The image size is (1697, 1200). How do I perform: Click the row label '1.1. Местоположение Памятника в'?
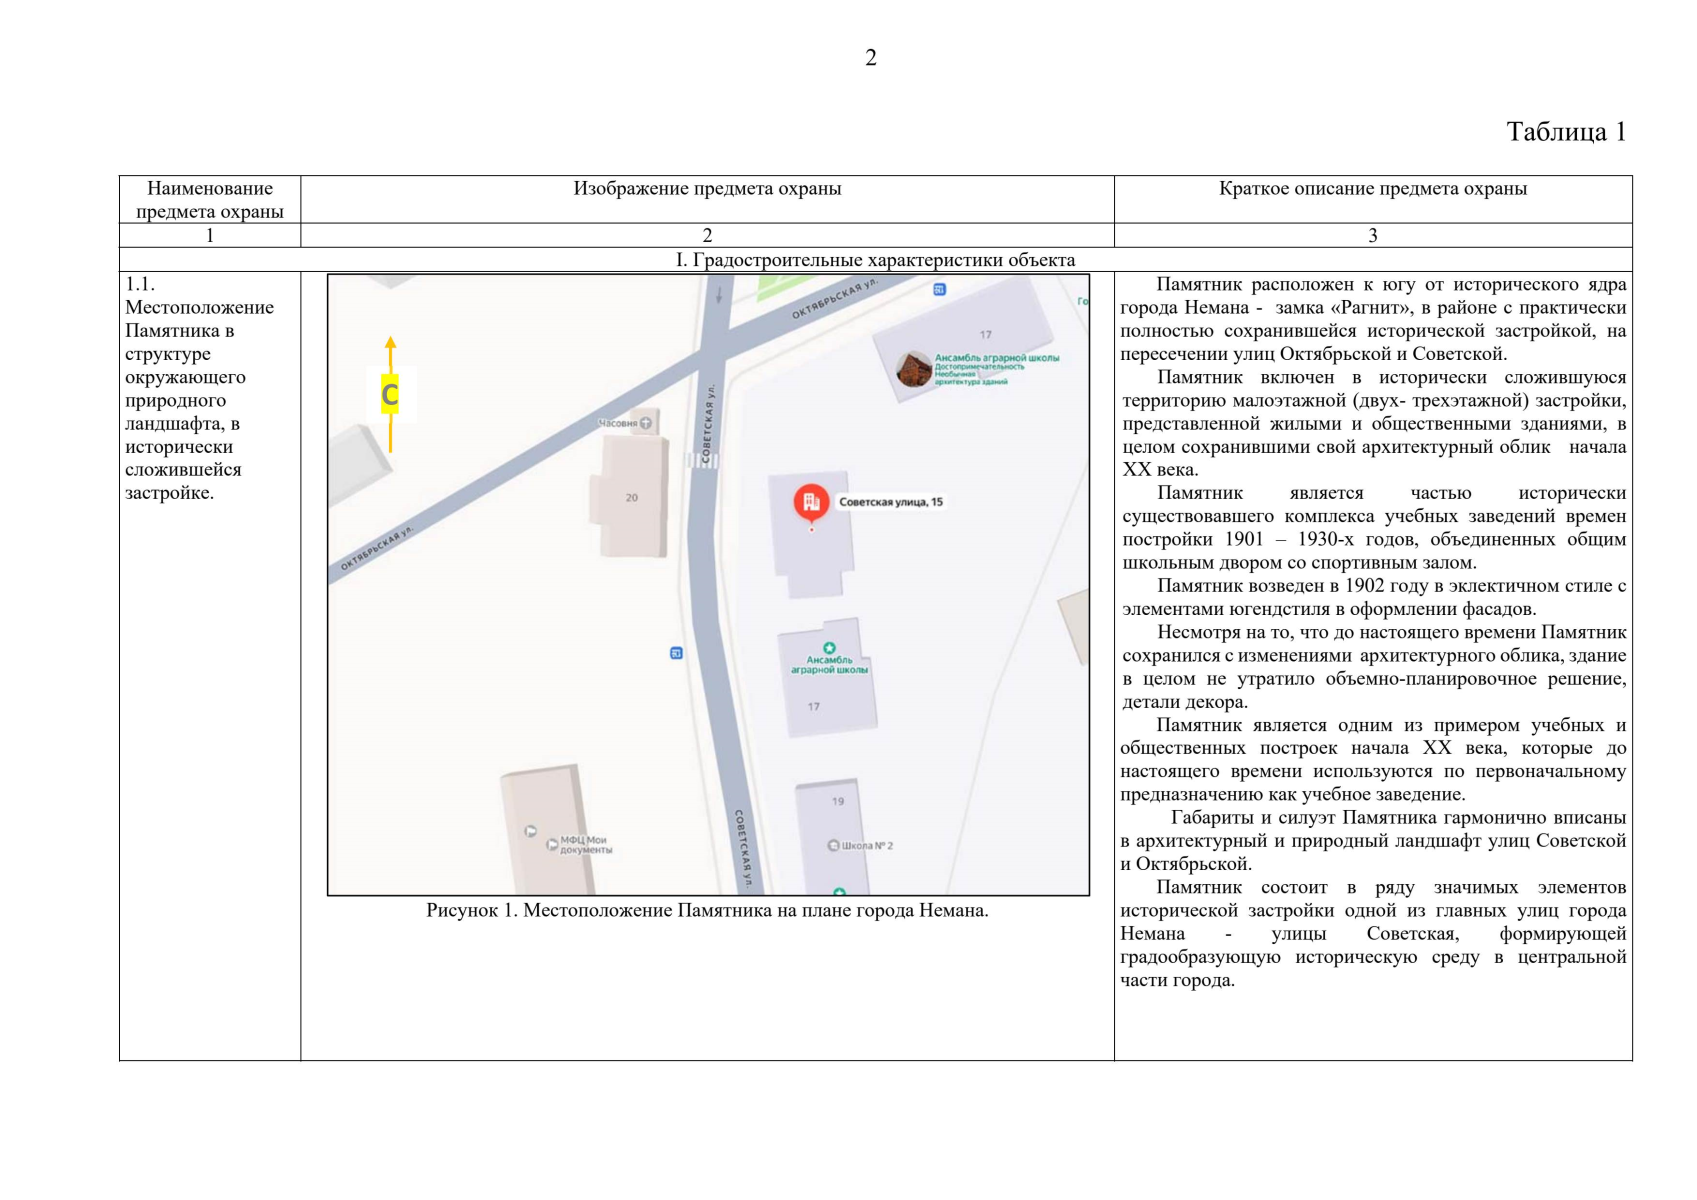coord(199,307)
